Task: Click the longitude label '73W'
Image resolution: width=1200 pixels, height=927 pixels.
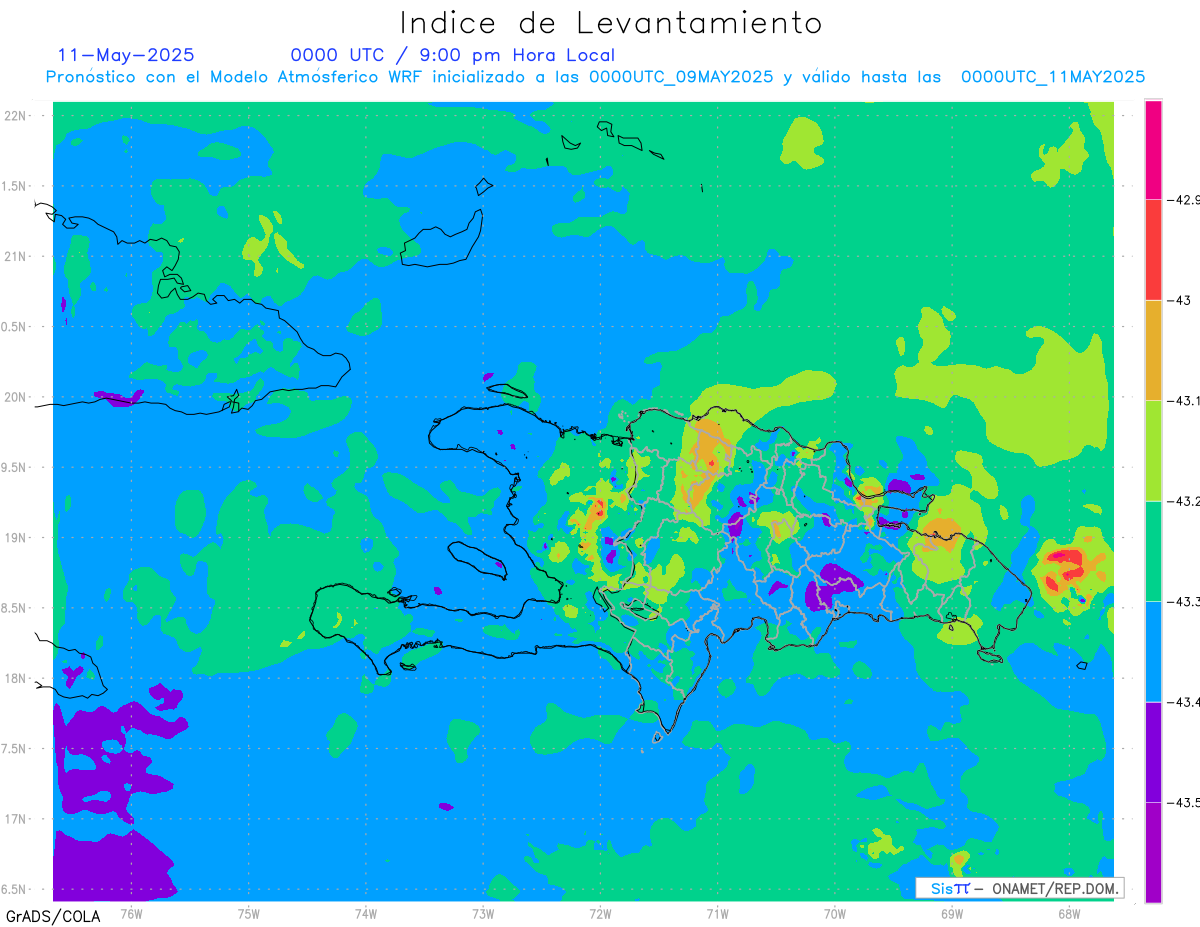Action: [x=483, y=912]
